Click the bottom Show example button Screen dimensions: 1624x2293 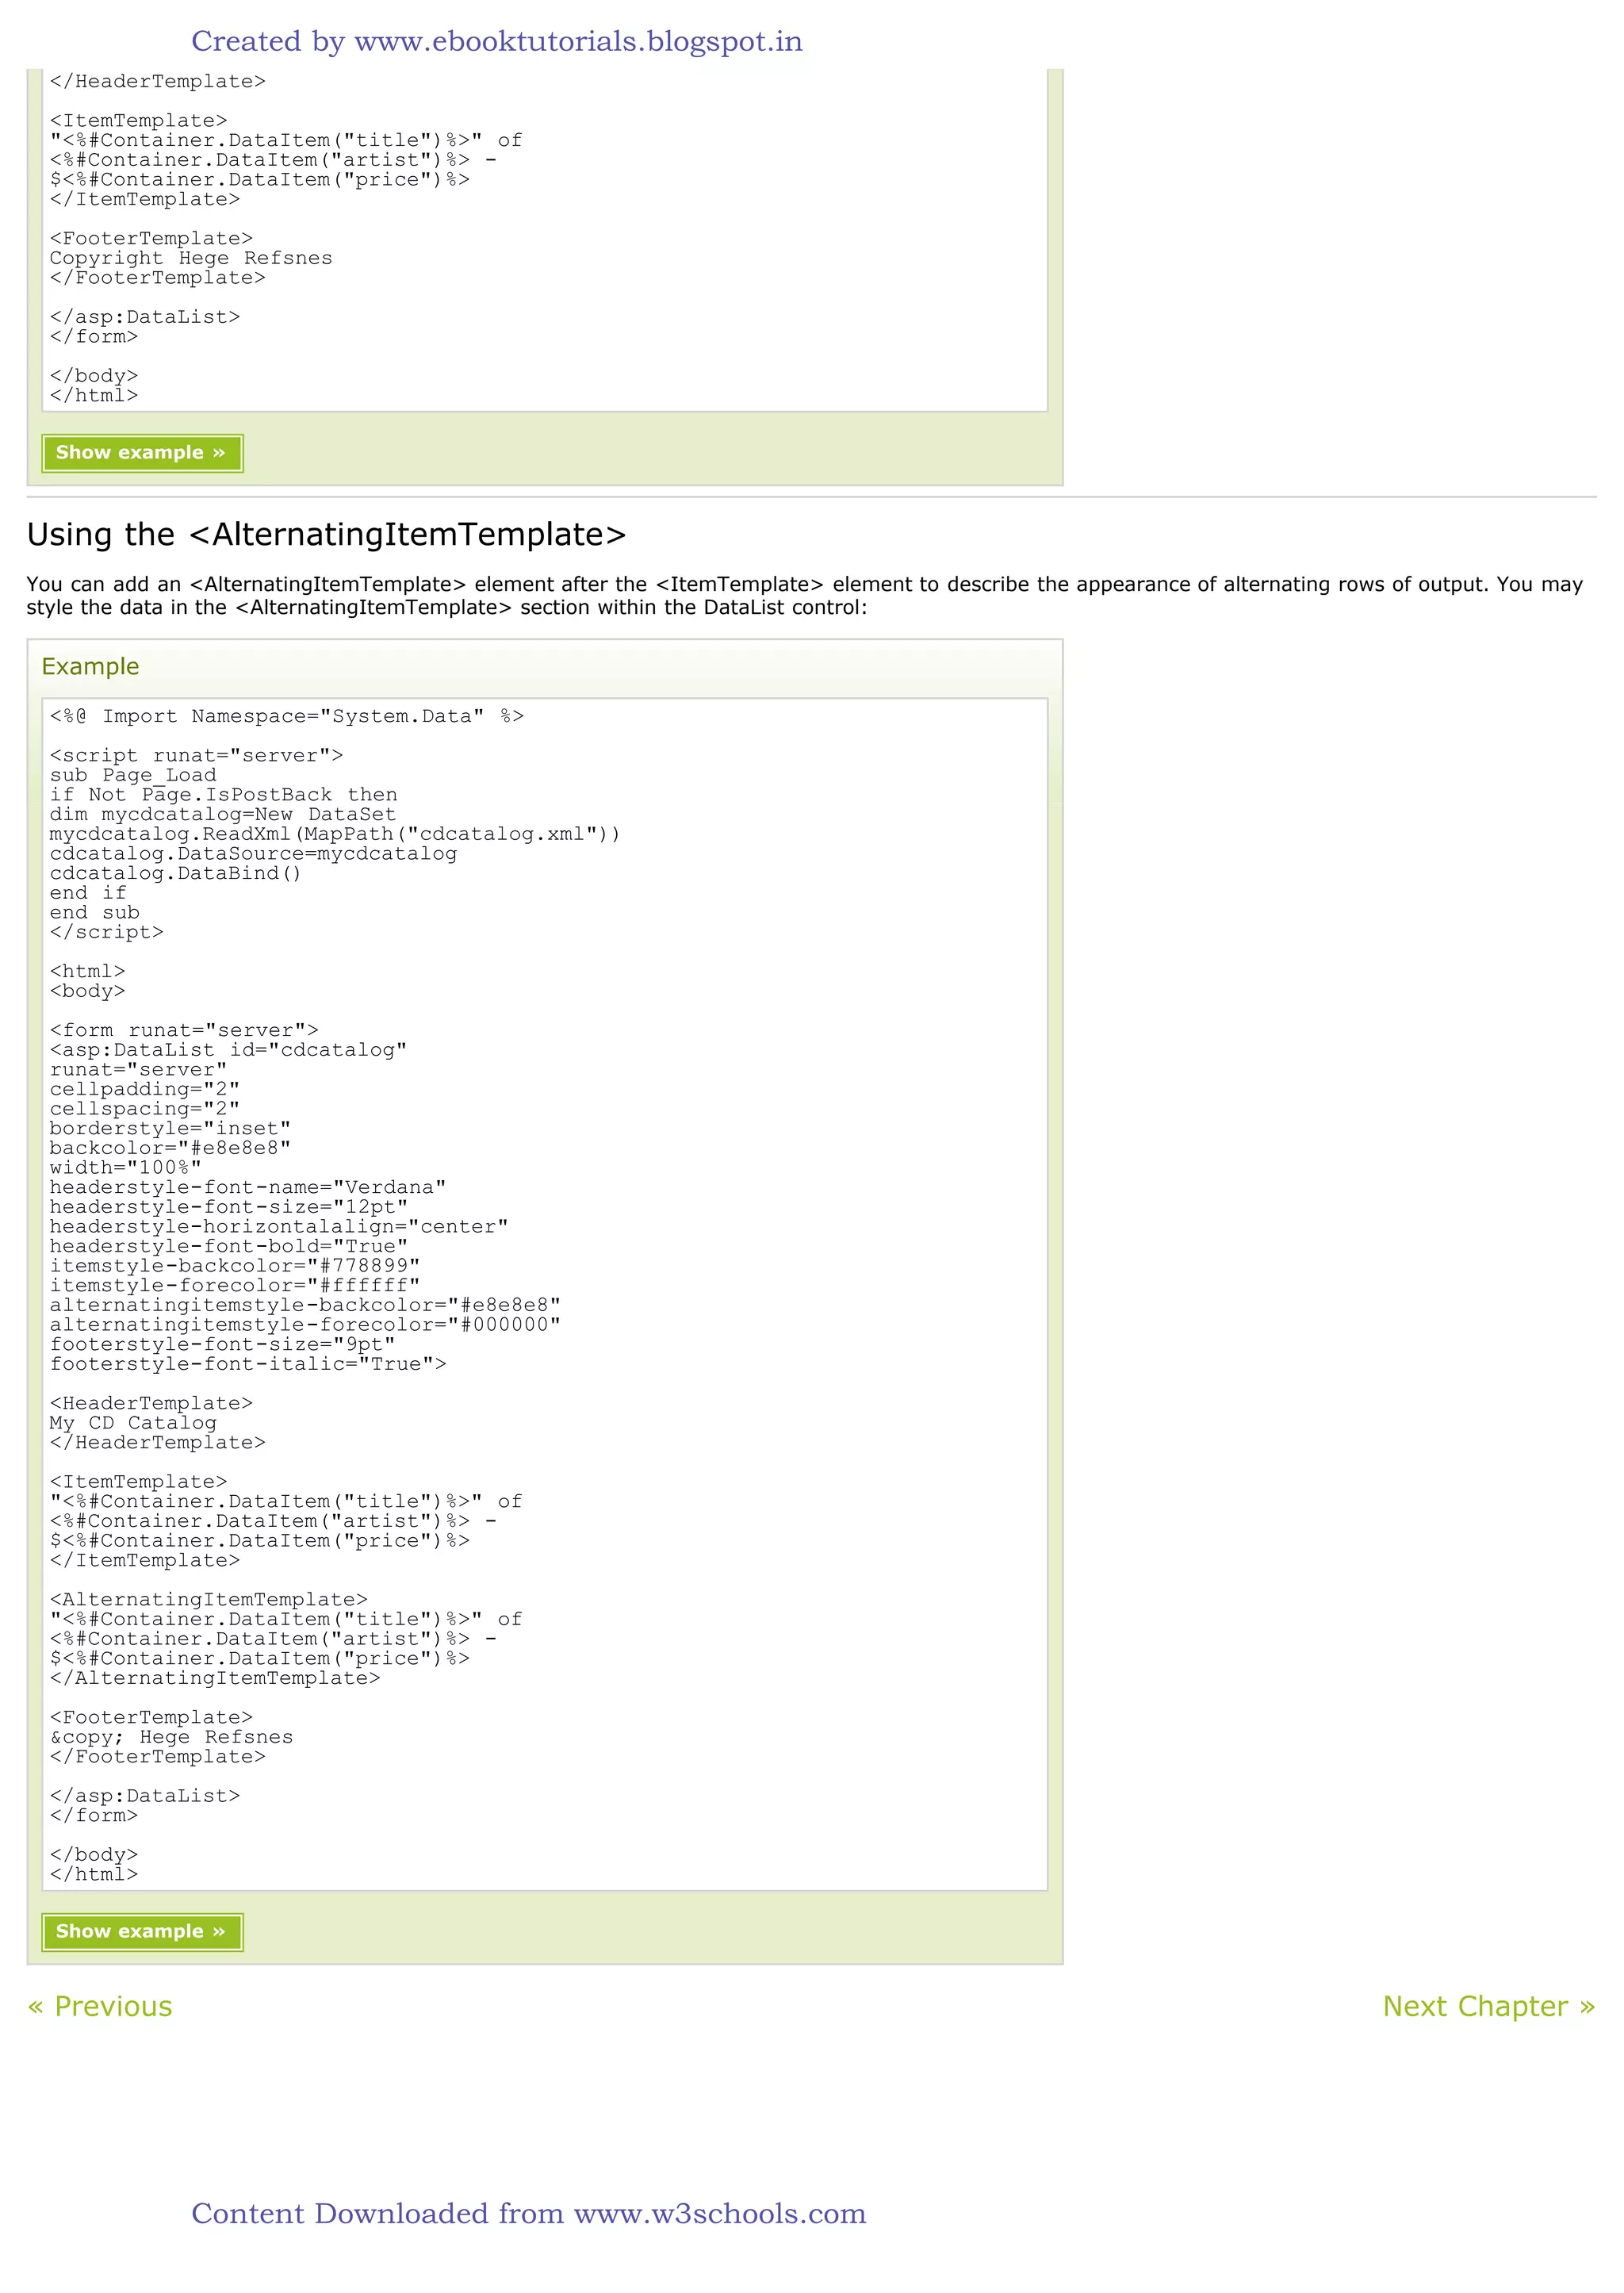142,1931
